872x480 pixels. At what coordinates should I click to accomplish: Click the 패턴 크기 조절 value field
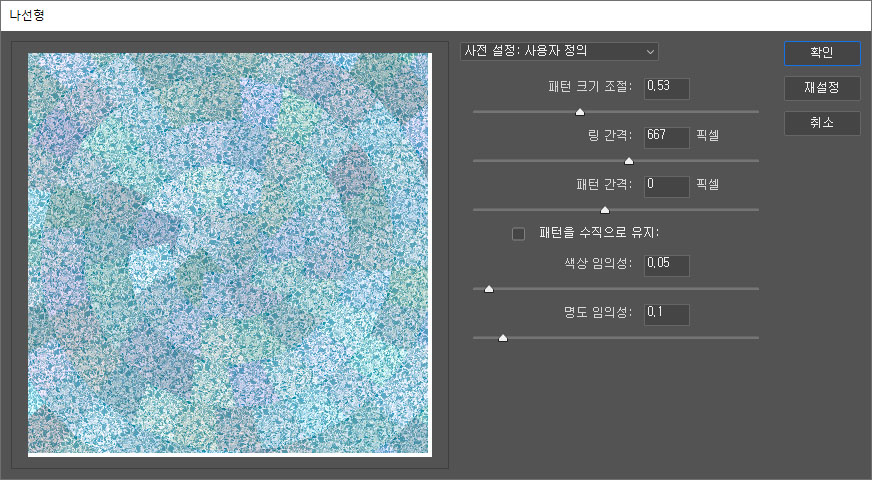pos(667,88)
